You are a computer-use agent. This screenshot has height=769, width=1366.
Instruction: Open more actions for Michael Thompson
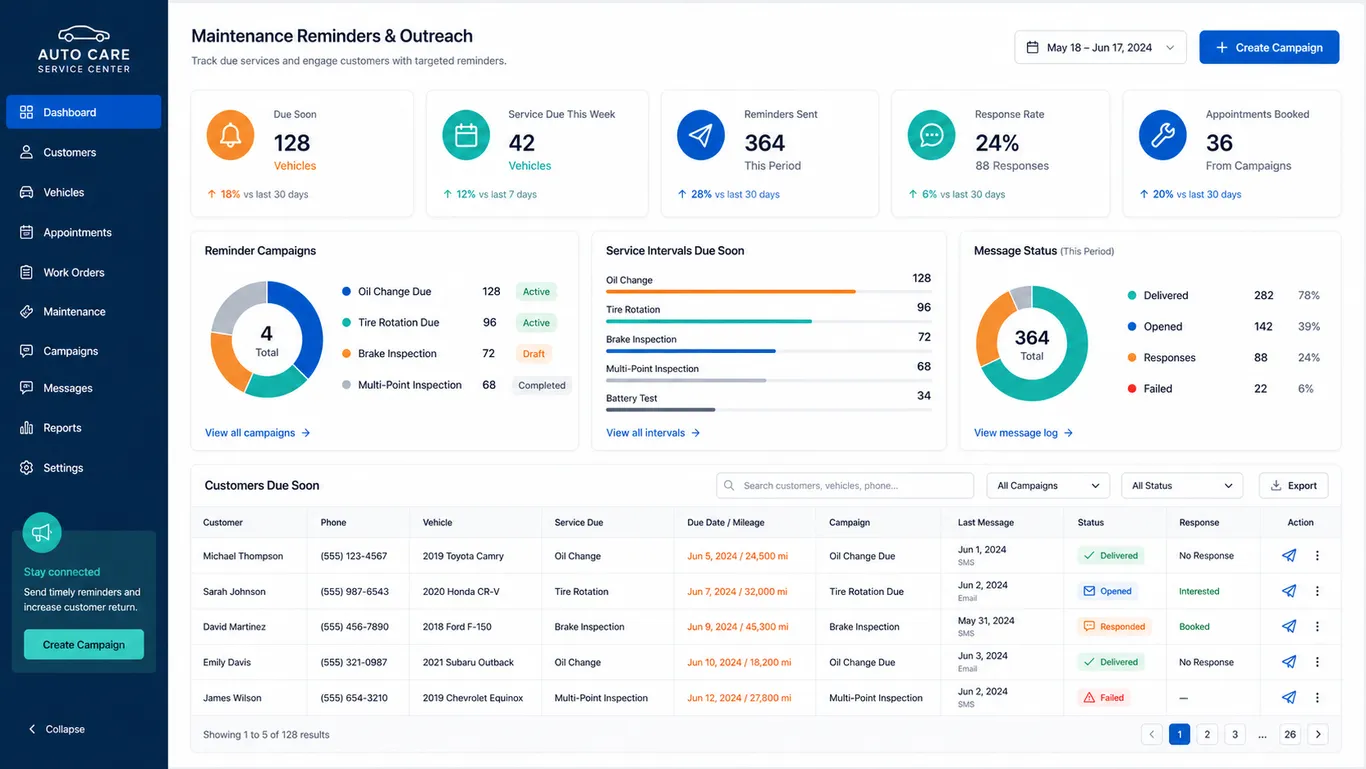(1317, 556)
